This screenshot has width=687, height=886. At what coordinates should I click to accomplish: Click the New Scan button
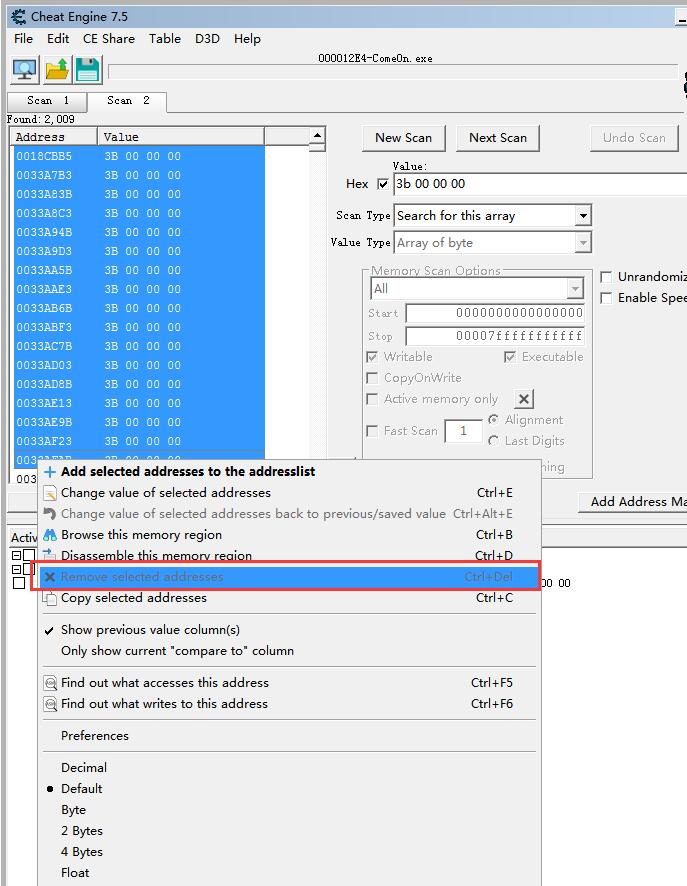click(x=403, y=138)
